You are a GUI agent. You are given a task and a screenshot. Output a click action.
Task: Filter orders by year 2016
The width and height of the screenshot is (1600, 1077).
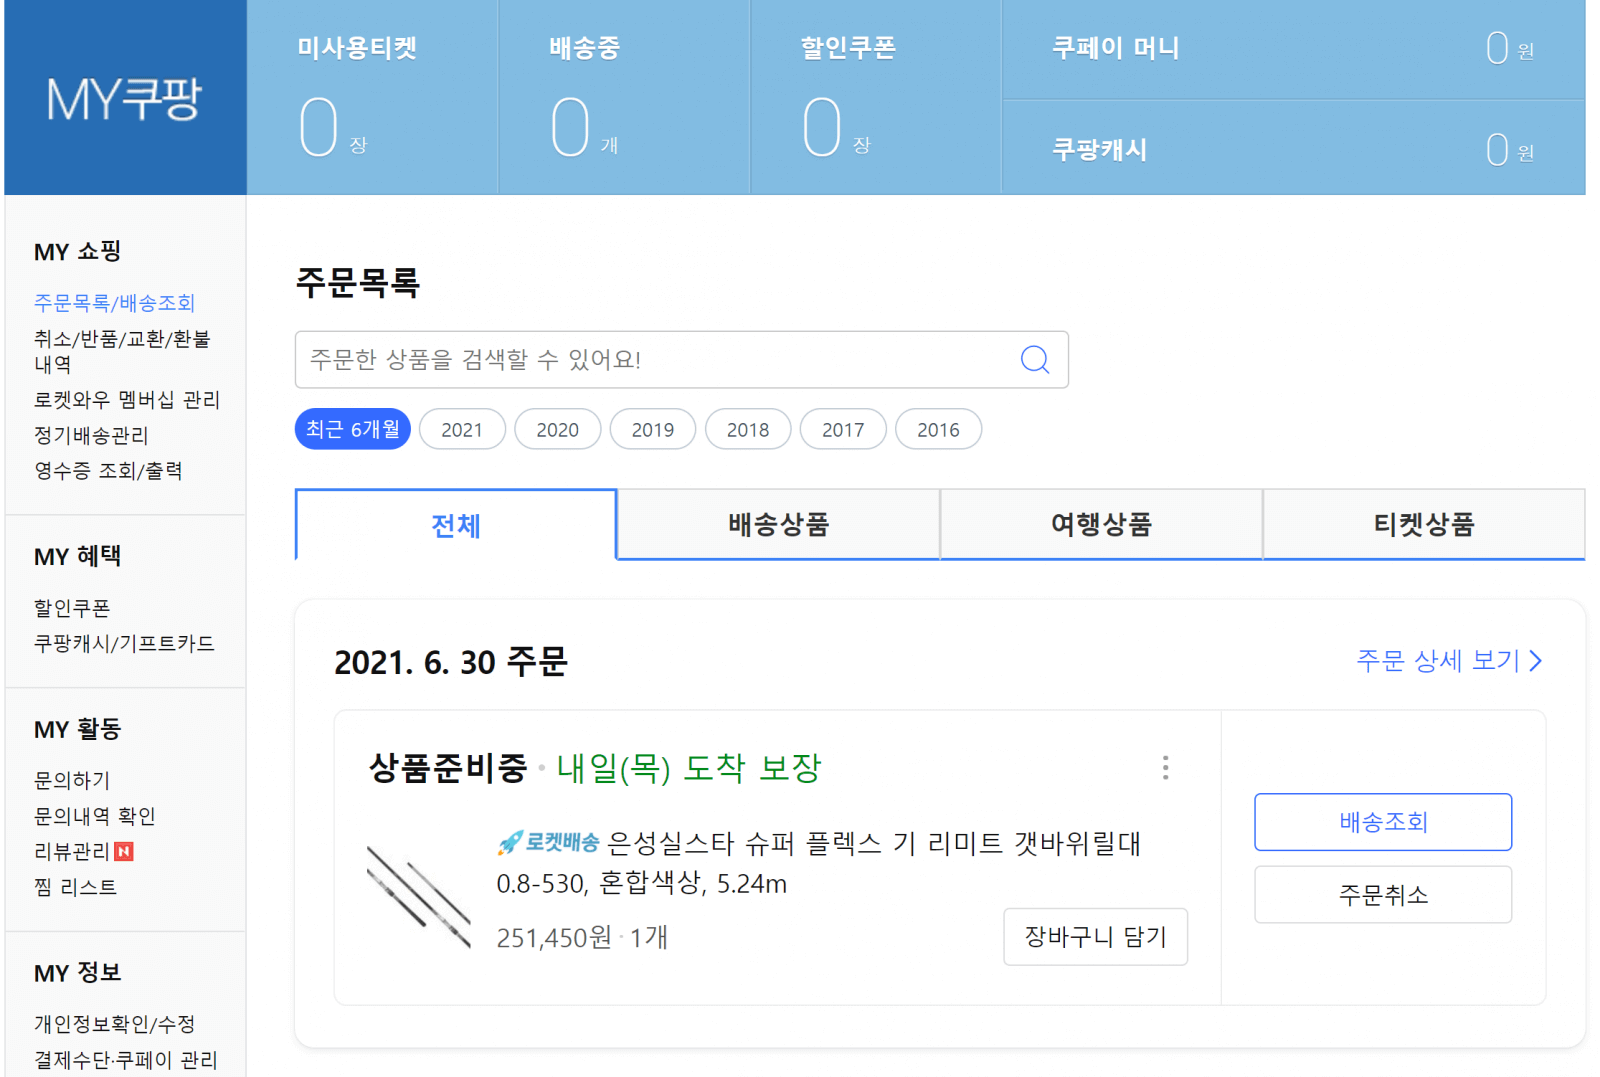pos(938,429)
